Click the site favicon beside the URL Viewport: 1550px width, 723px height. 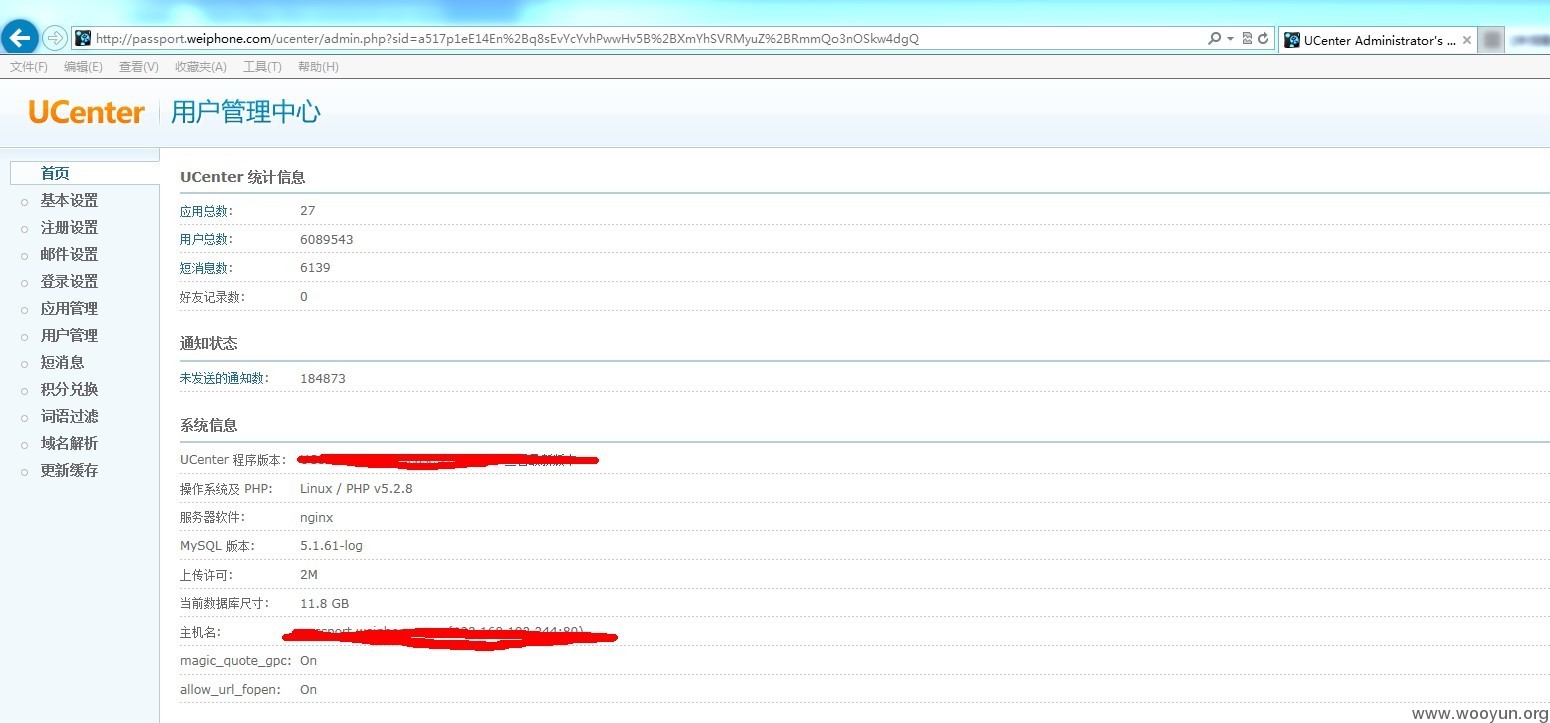[83, 39]
